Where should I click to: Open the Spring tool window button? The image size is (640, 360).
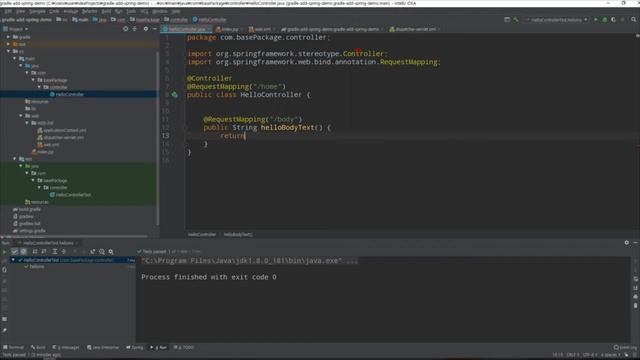[135, 347]
